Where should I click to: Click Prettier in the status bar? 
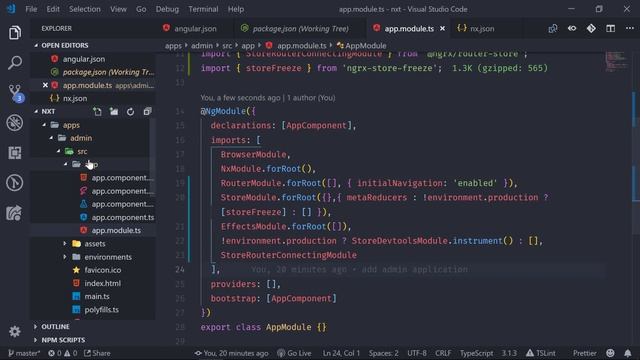(x=584, y=353)
